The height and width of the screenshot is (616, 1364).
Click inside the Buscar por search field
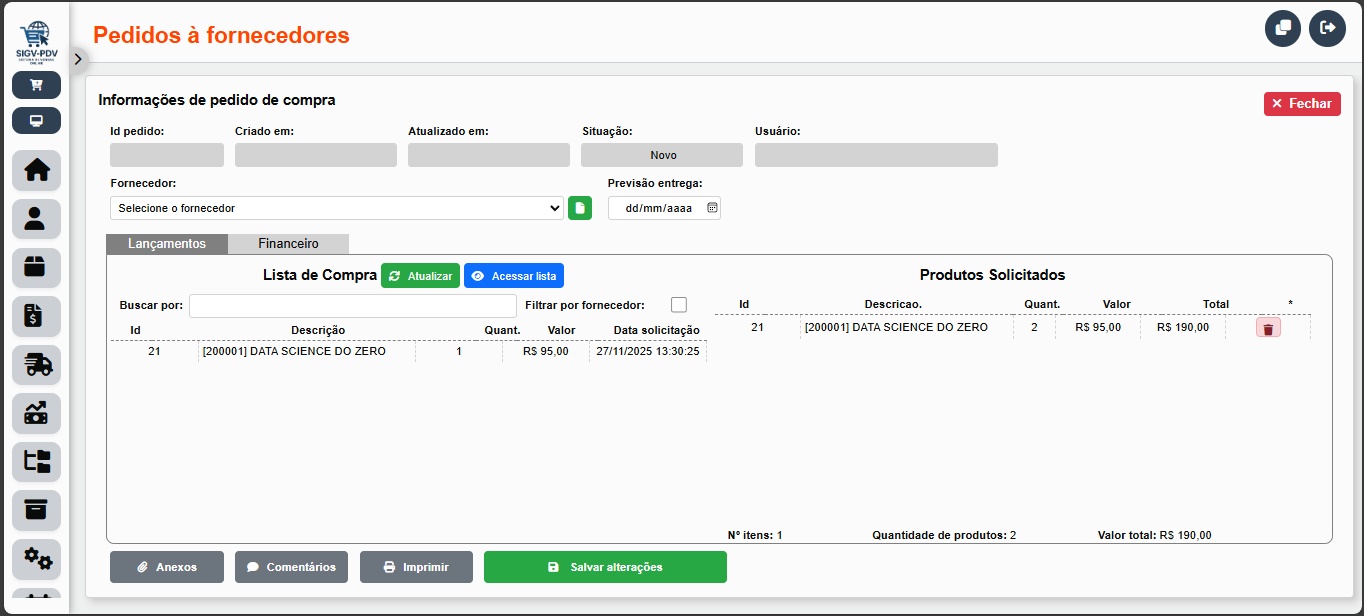tap(352, 305)
